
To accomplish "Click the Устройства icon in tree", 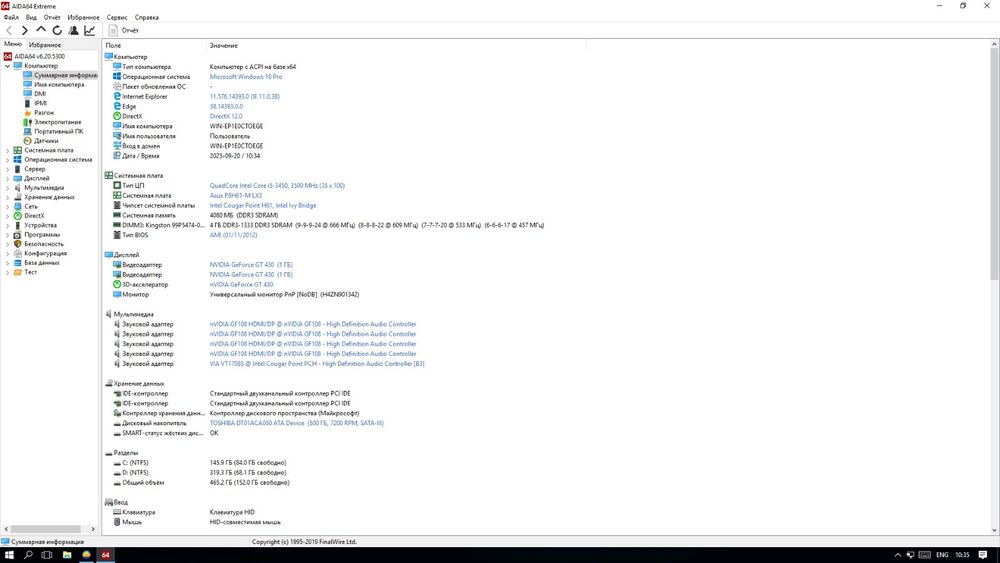I will tap(17, 225).
